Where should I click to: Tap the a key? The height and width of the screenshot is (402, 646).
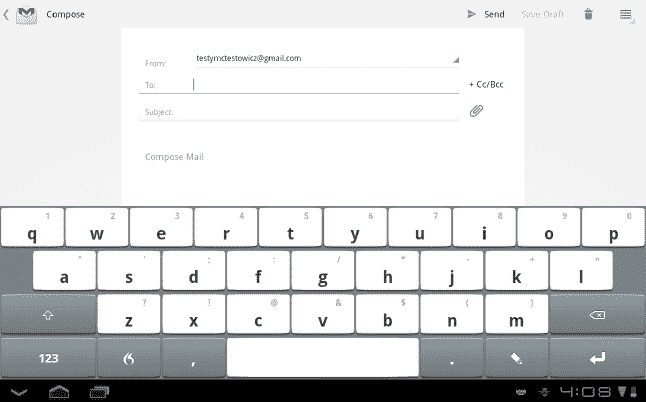(64, 271)
